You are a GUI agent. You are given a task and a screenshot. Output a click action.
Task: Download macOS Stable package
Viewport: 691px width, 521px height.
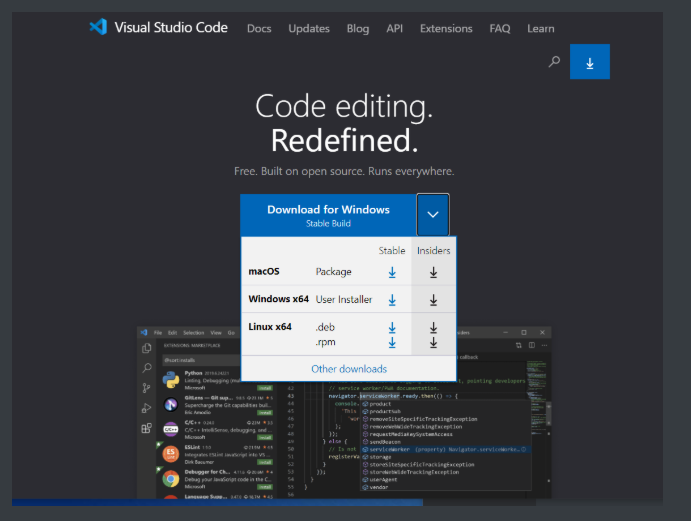(392, 272)
